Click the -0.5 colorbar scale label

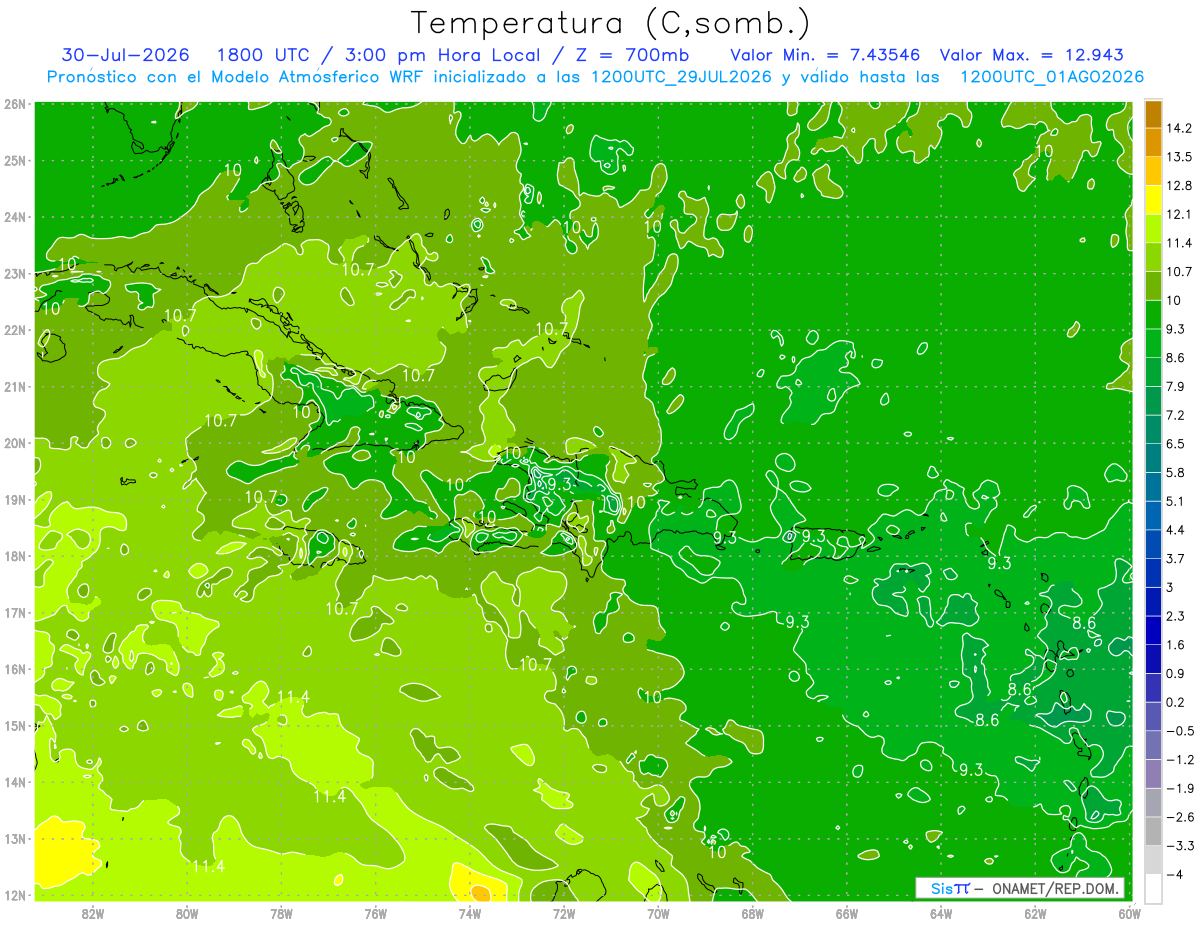1179,731
